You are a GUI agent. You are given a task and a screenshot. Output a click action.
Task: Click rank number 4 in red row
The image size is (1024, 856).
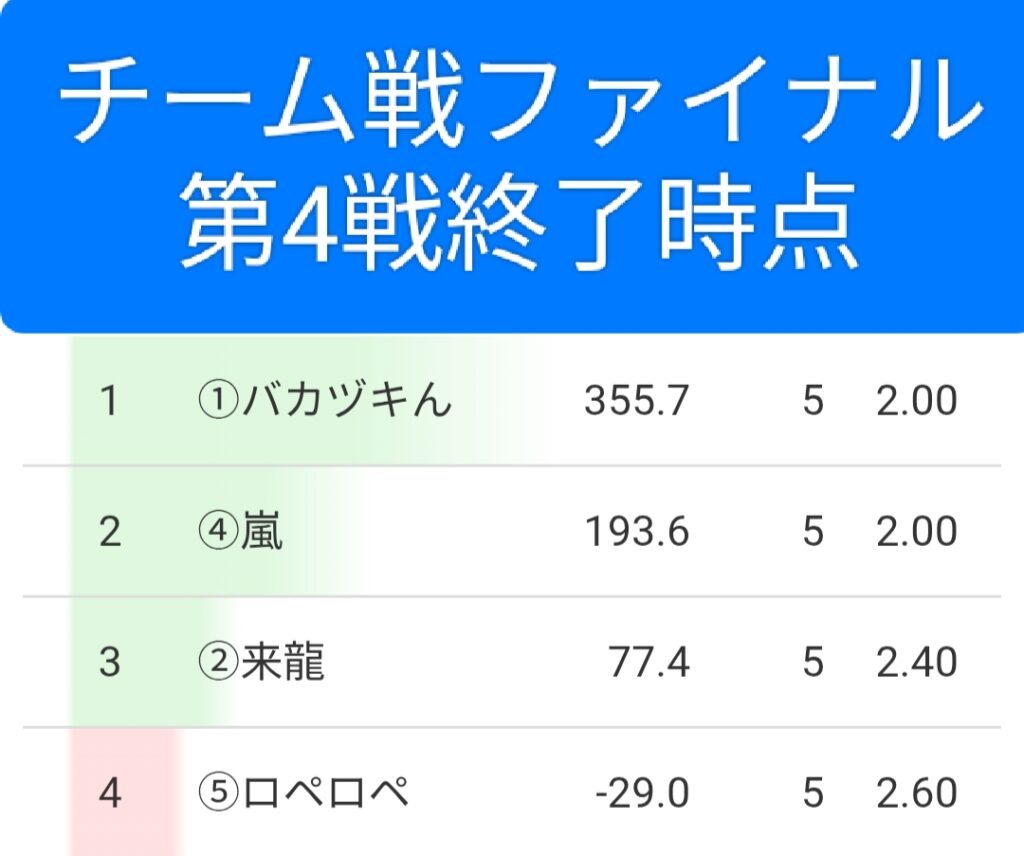pos(110,793)
